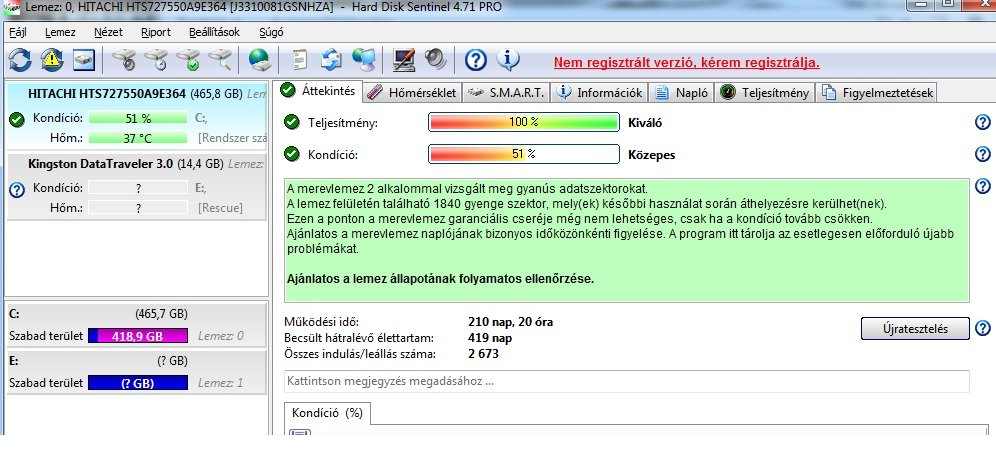The height and width of the screenshot is (460, 996).
Task: Open the Beállítások menu
Action: pyautogui.click(x=214, y=32)
